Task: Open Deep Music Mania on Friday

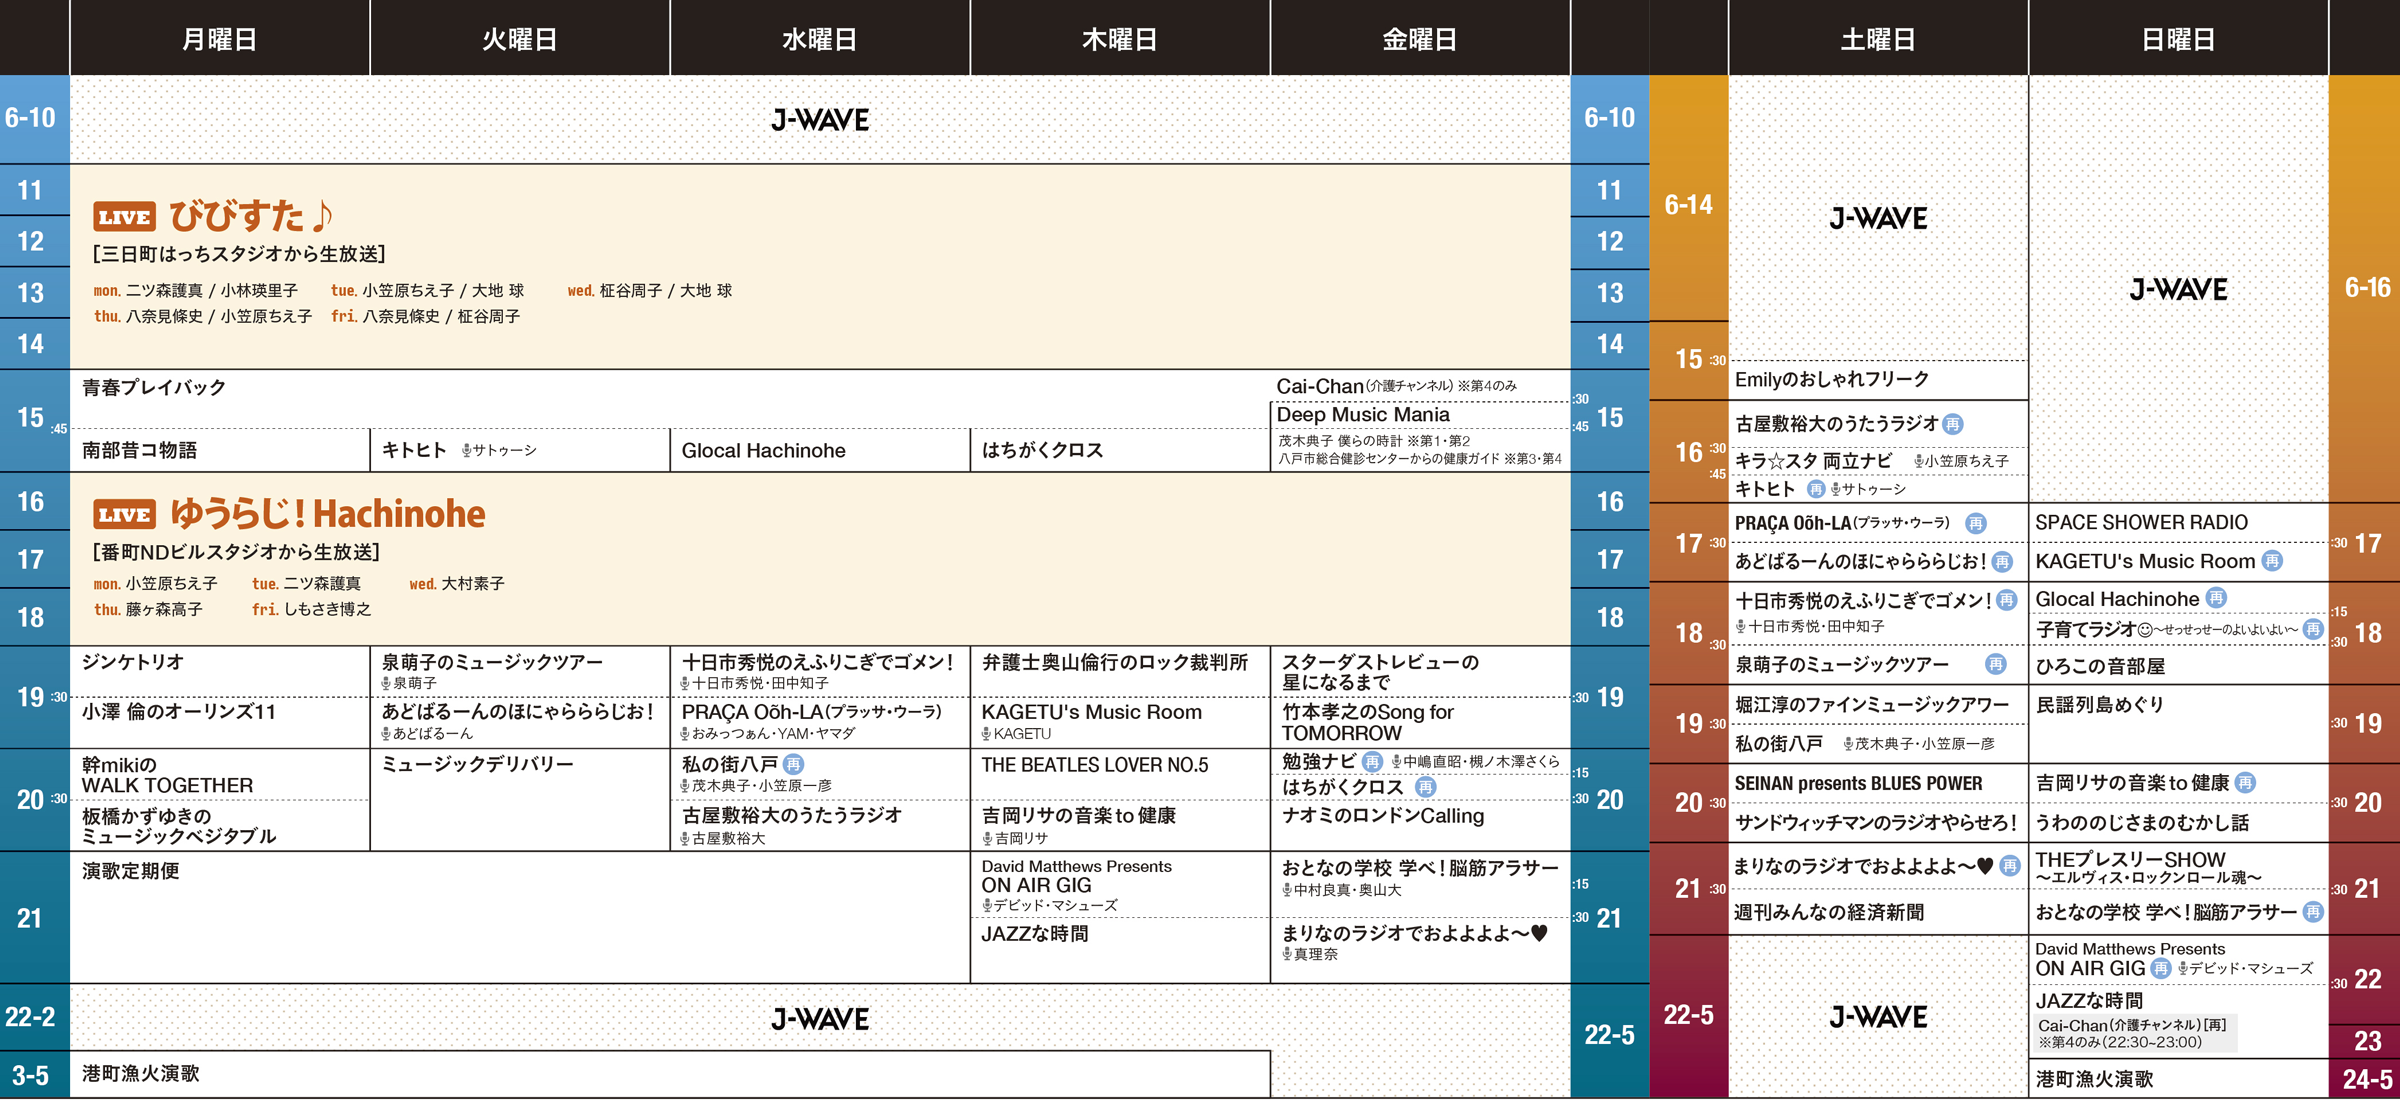Action: 1363,415
